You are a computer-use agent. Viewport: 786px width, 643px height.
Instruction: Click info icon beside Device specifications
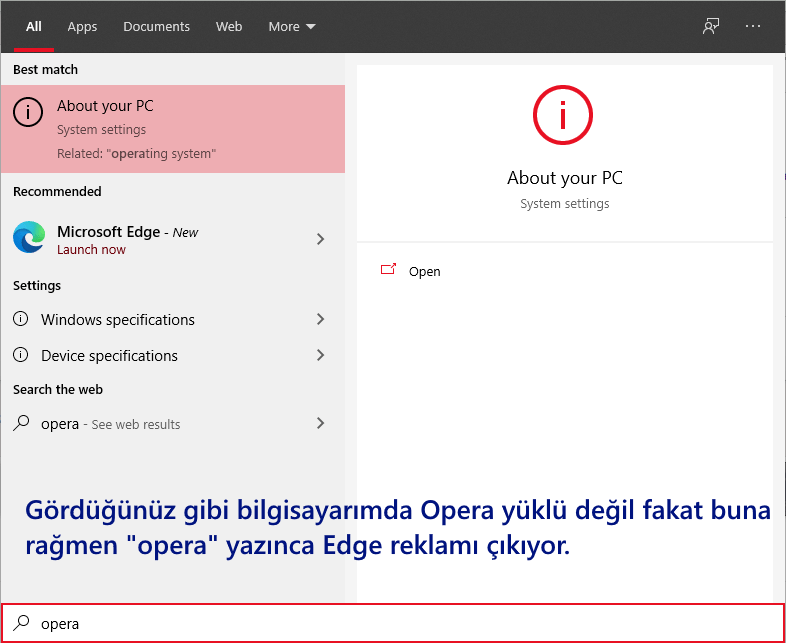(x=21, y=355)
